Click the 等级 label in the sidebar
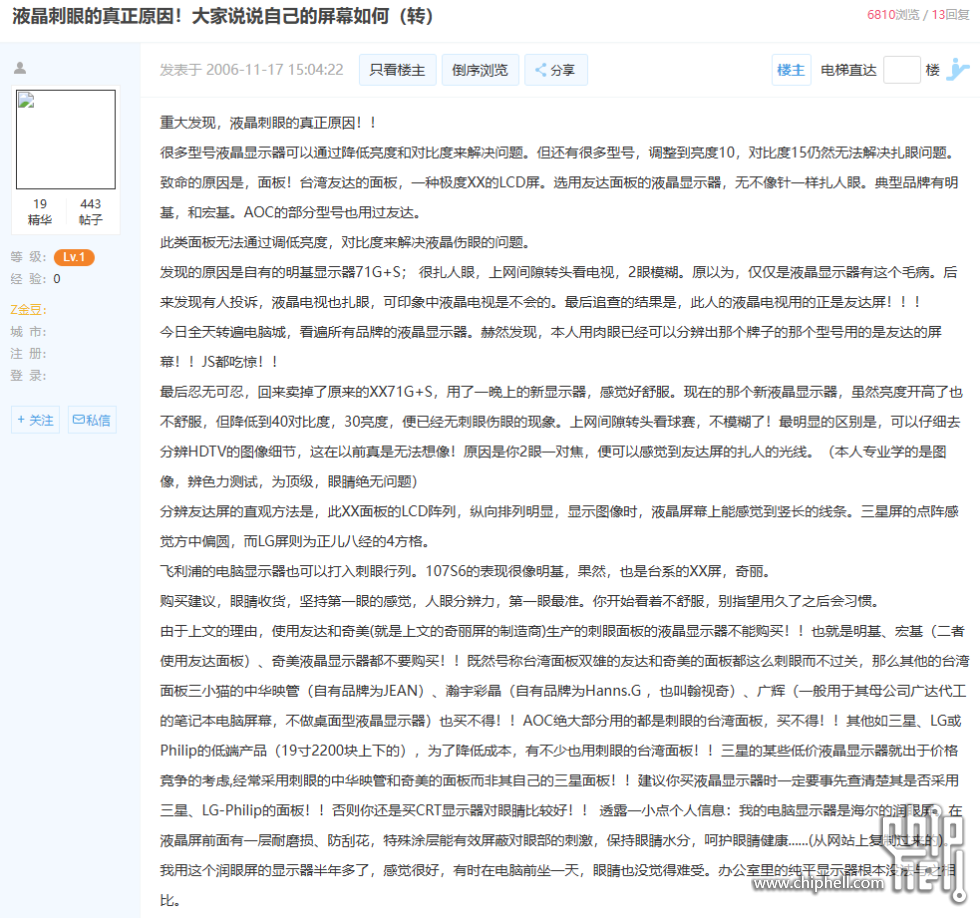Screen dimensions: 980x918 click(28, 257)
